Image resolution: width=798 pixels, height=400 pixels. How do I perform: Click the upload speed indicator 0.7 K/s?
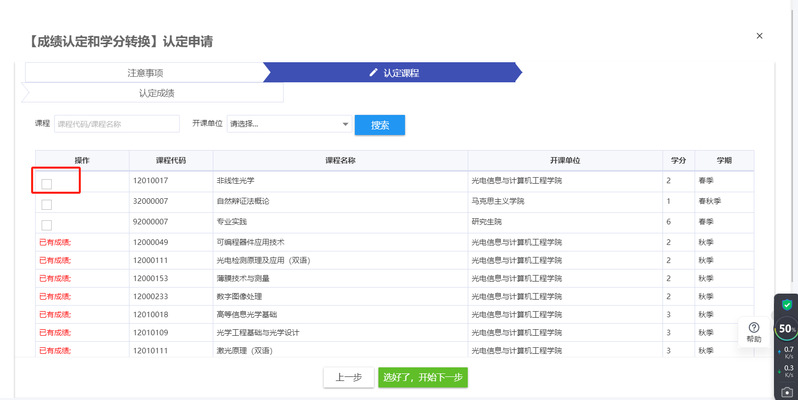click(787, 352)
